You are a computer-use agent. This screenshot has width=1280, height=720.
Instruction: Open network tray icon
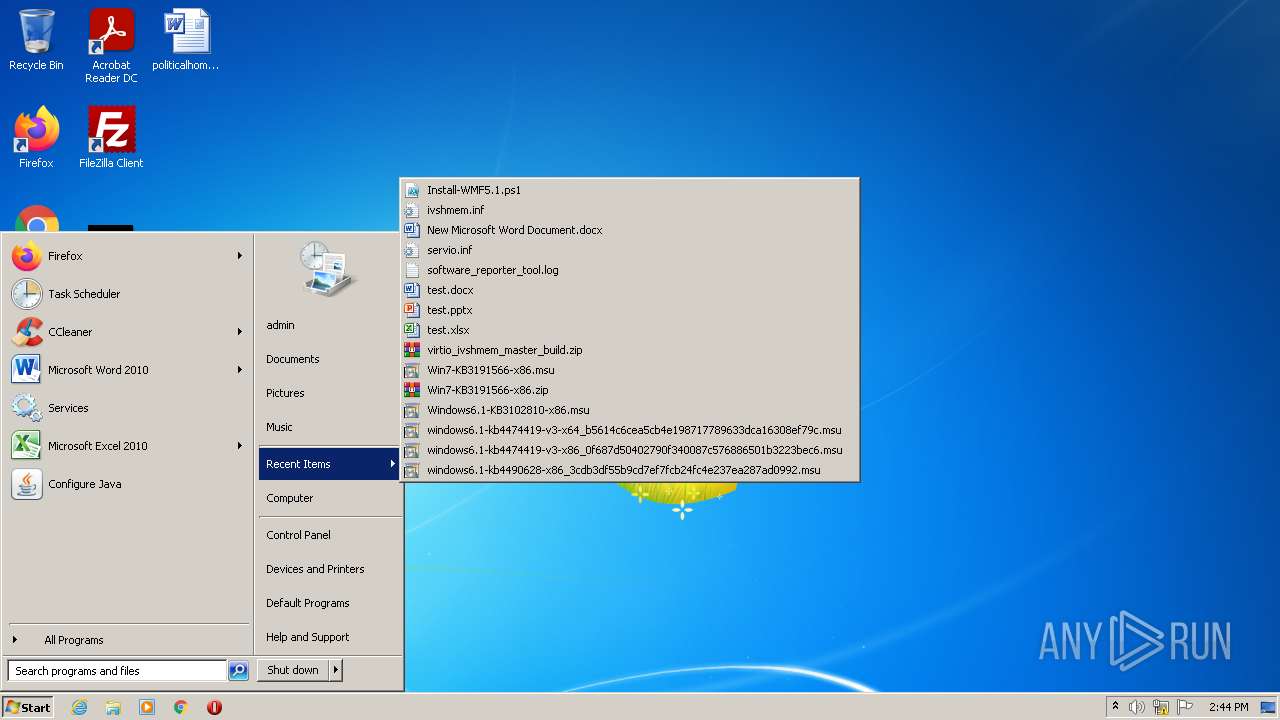pyautogui.click(x=1161, y=707)
